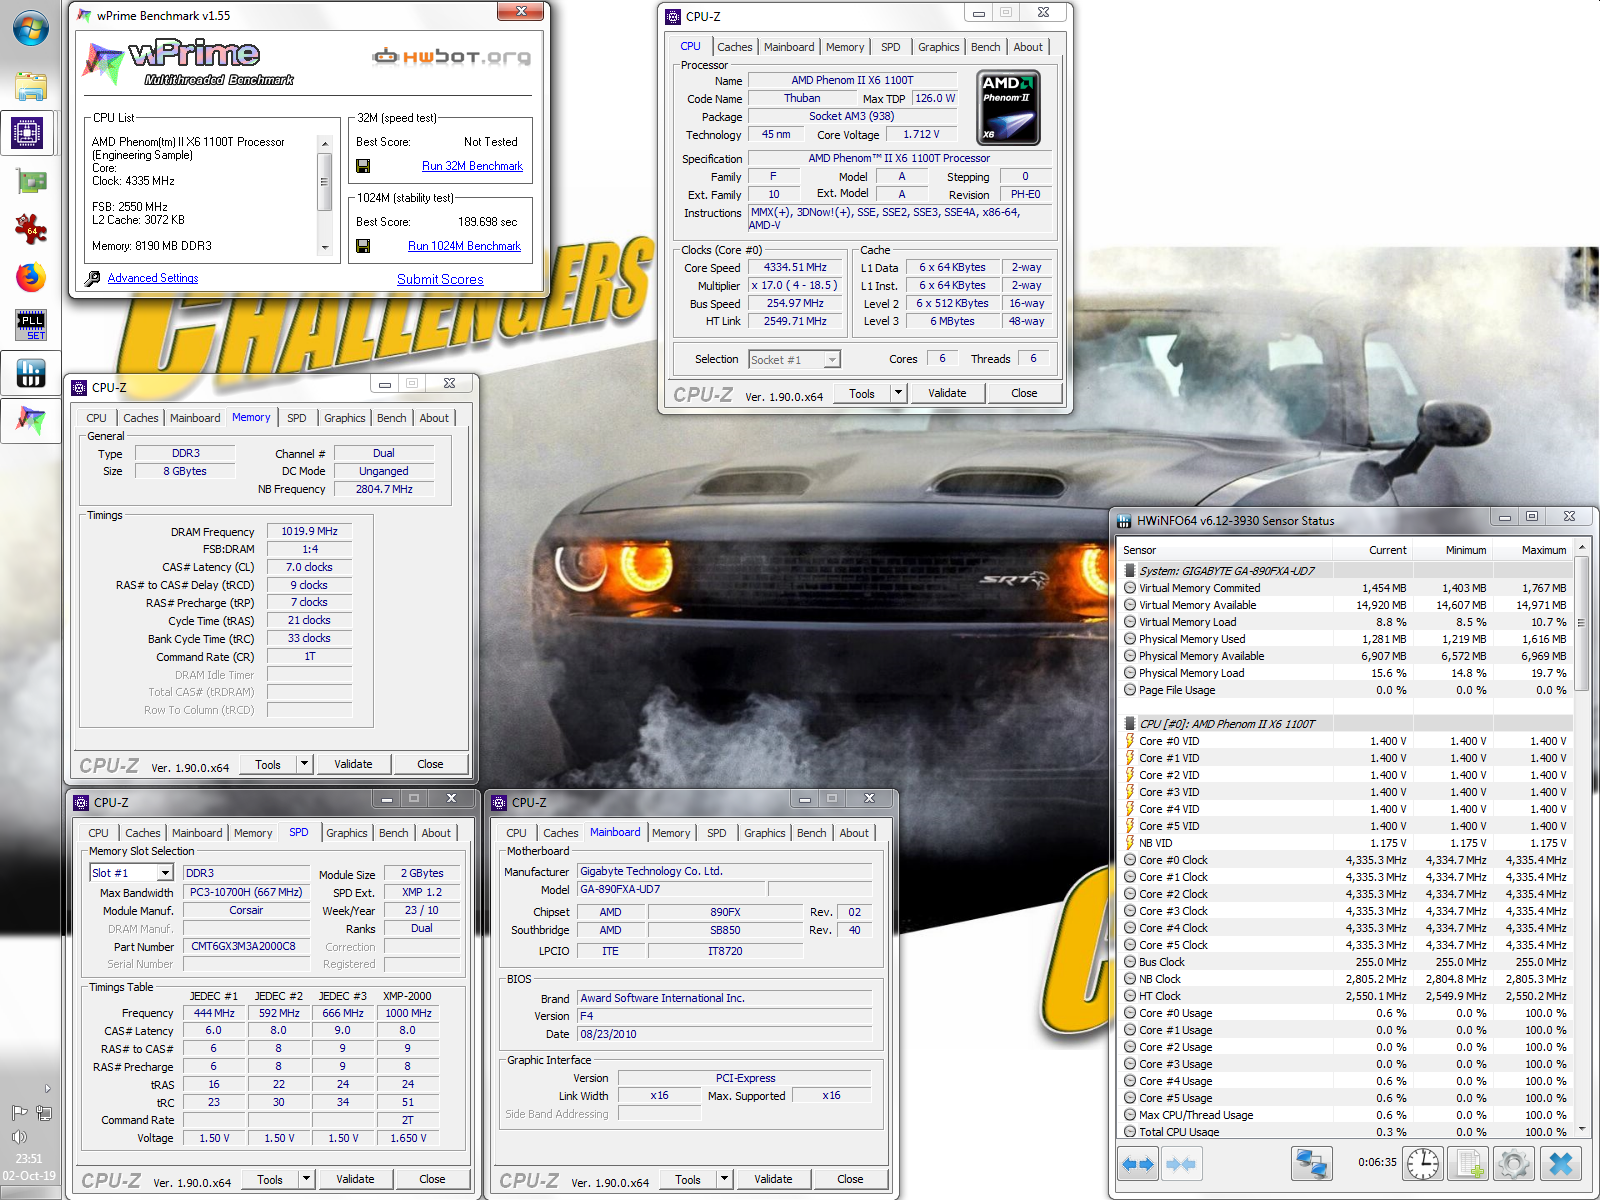Viewport: 1600px width, 1200px height.
Task: Open HWiNFO sensor settings gear
Action: [x=1513, y=1164]
